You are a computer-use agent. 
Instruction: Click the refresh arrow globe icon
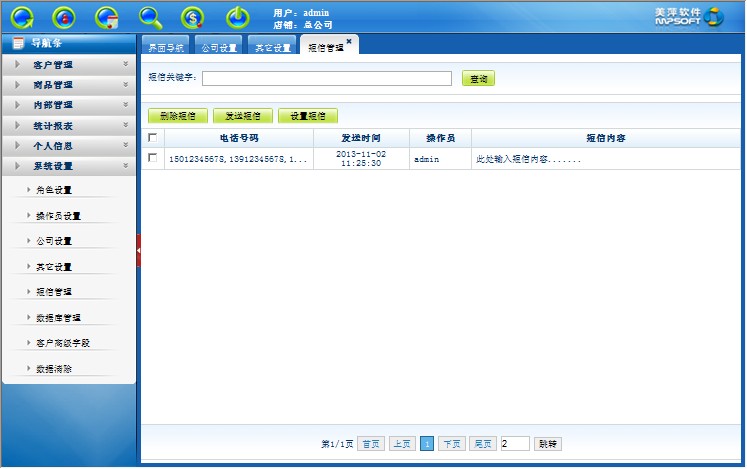click(x=22, y=17)
